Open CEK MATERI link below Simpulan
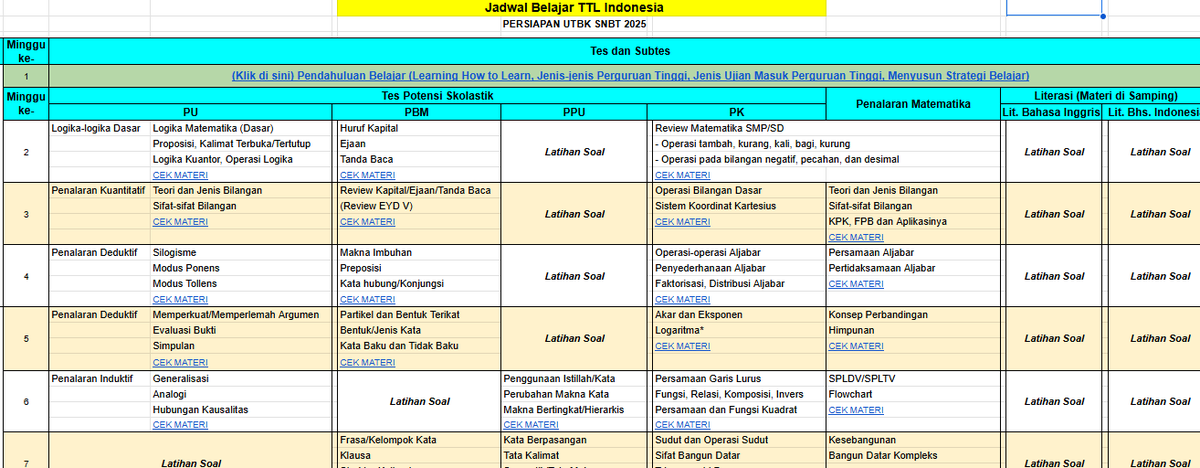 180,362
